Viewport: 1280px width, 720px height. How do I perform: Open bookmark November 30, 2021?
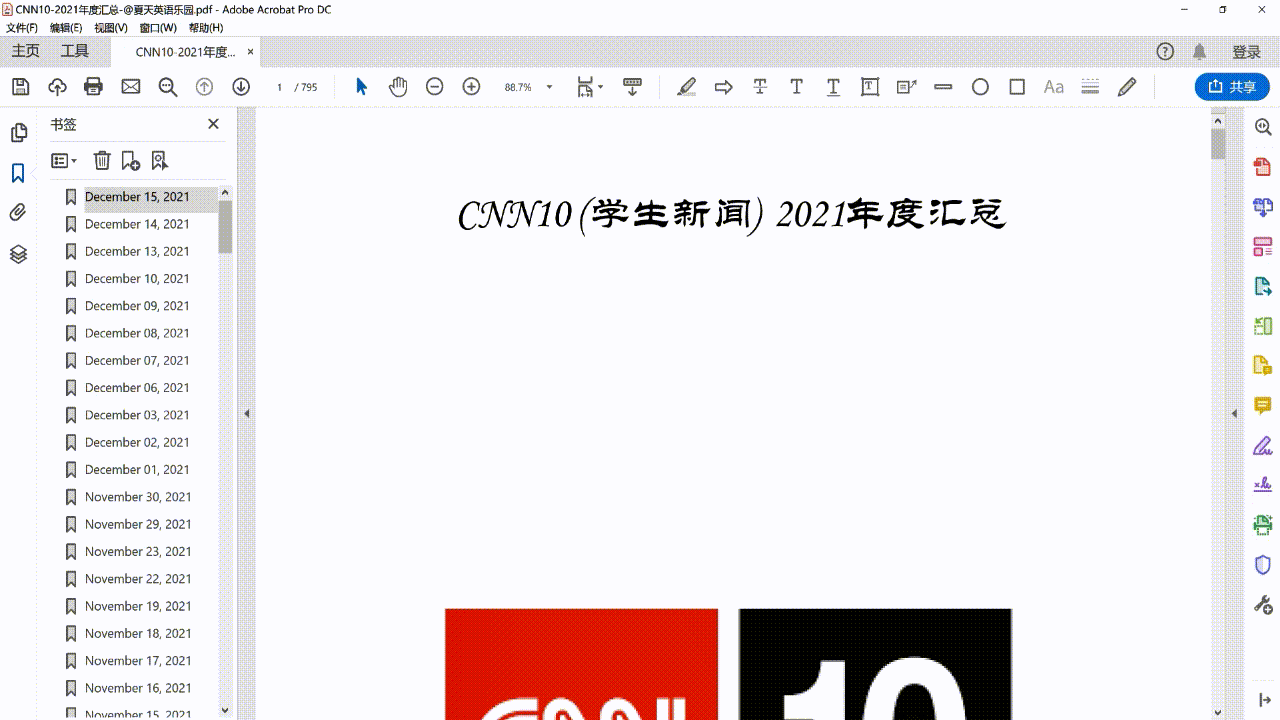point(138,497)
